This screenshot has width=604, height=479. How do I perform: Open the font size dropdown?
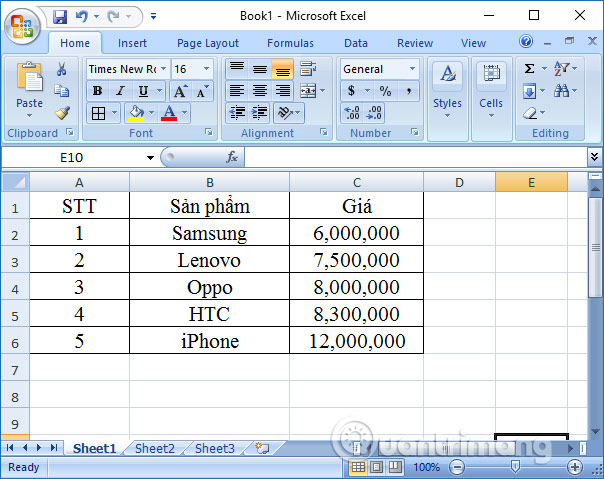pos(206,69)
